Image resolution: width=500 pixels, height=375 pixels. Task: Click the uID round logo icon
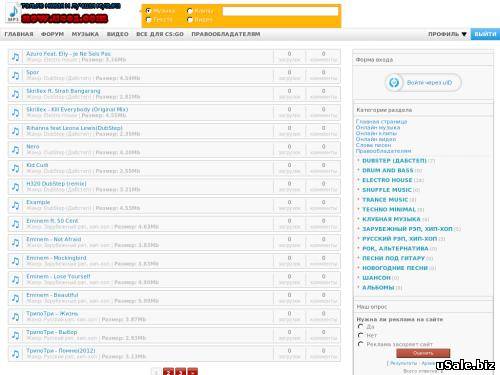394,82
